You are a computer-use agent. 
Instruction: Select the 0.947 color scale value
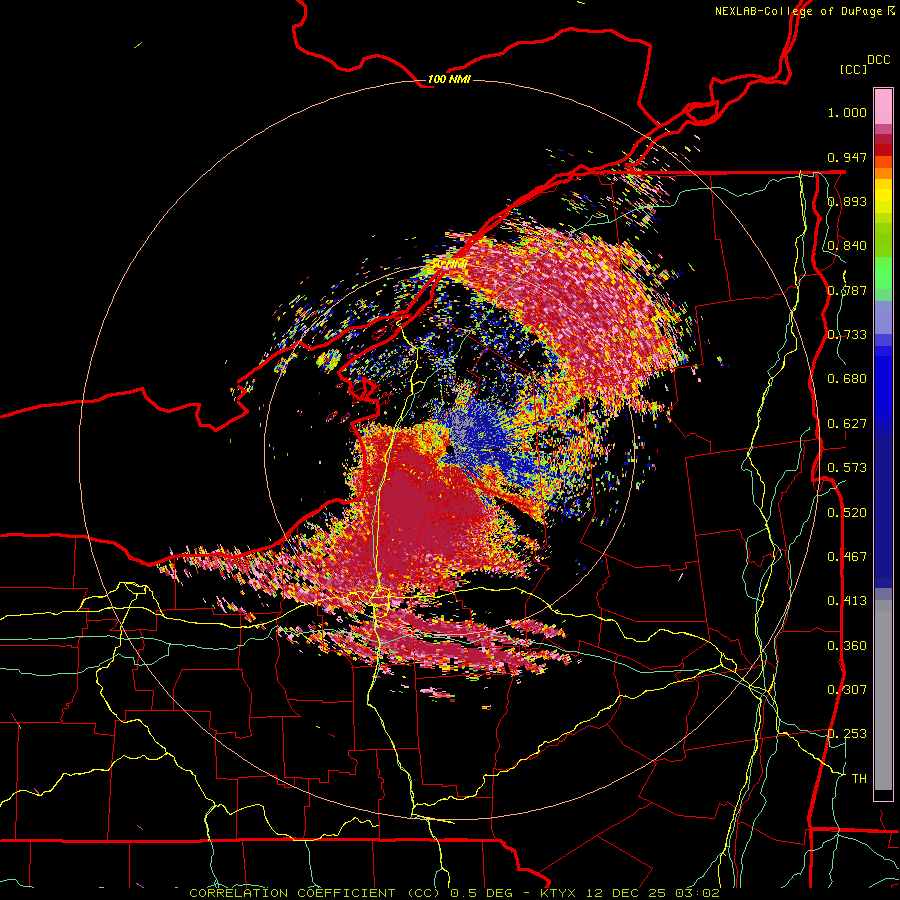847,157
